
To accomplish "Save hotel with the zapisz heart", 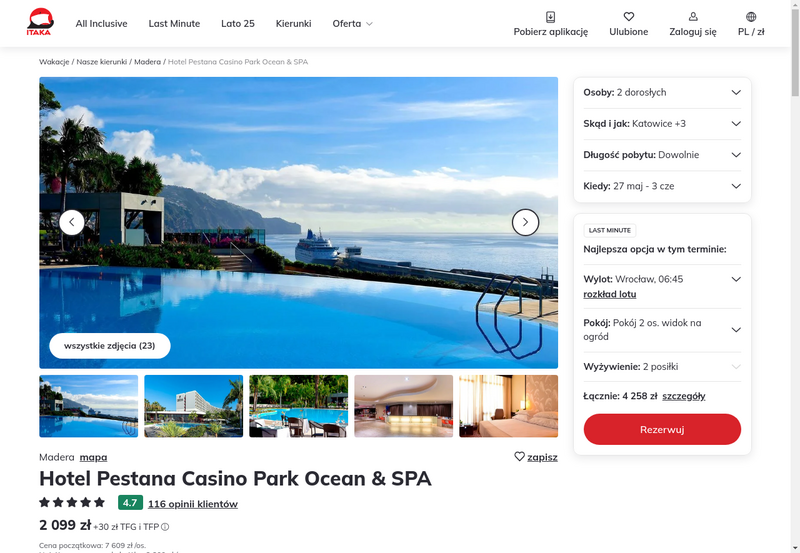I will [x=519, y=457].
